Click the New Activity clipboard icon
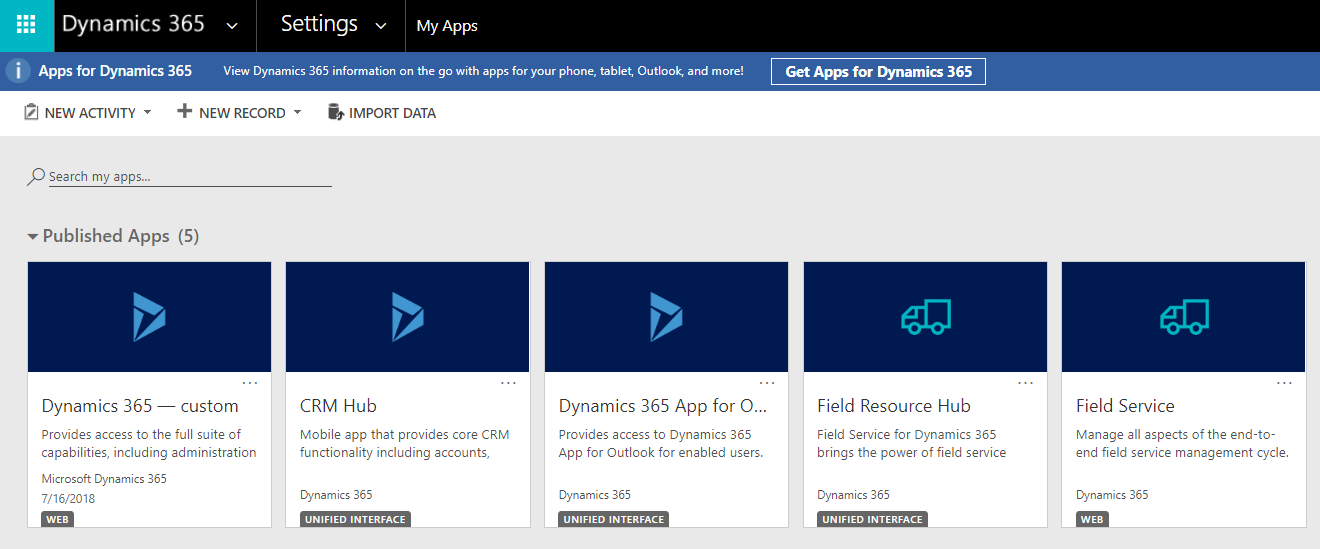The image size is (1320, 549). click(x=32, y=112)
